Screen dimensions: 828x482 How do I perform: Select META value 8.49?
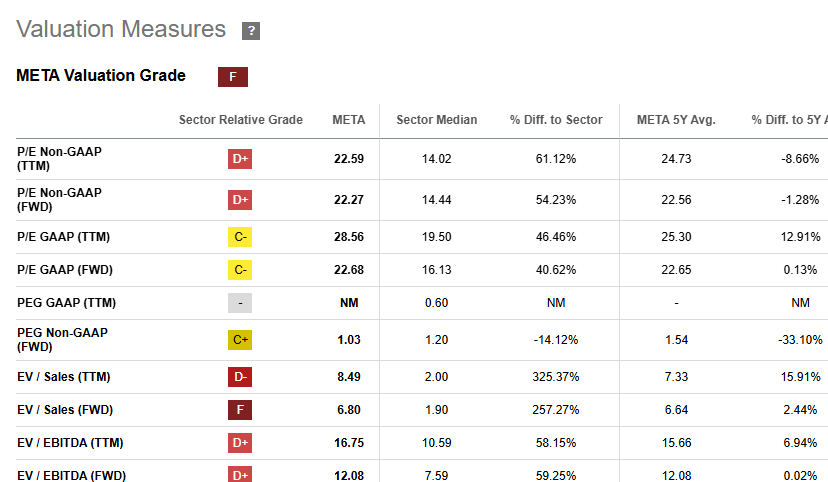pos(349,377)
